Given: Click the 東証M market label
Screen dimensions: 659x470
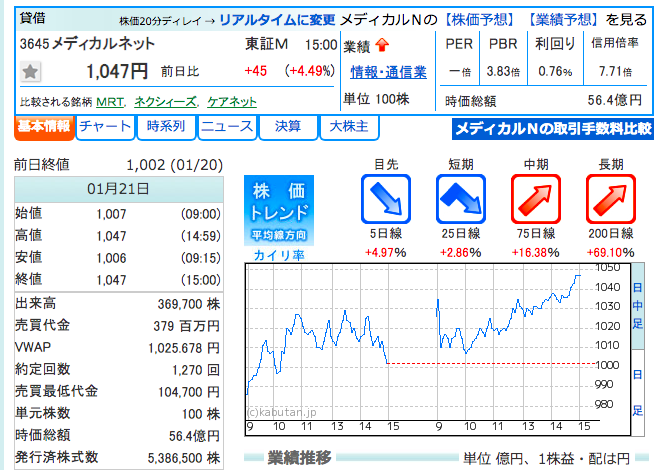Looking at the screenshot, I should click(x=267, y=44).
